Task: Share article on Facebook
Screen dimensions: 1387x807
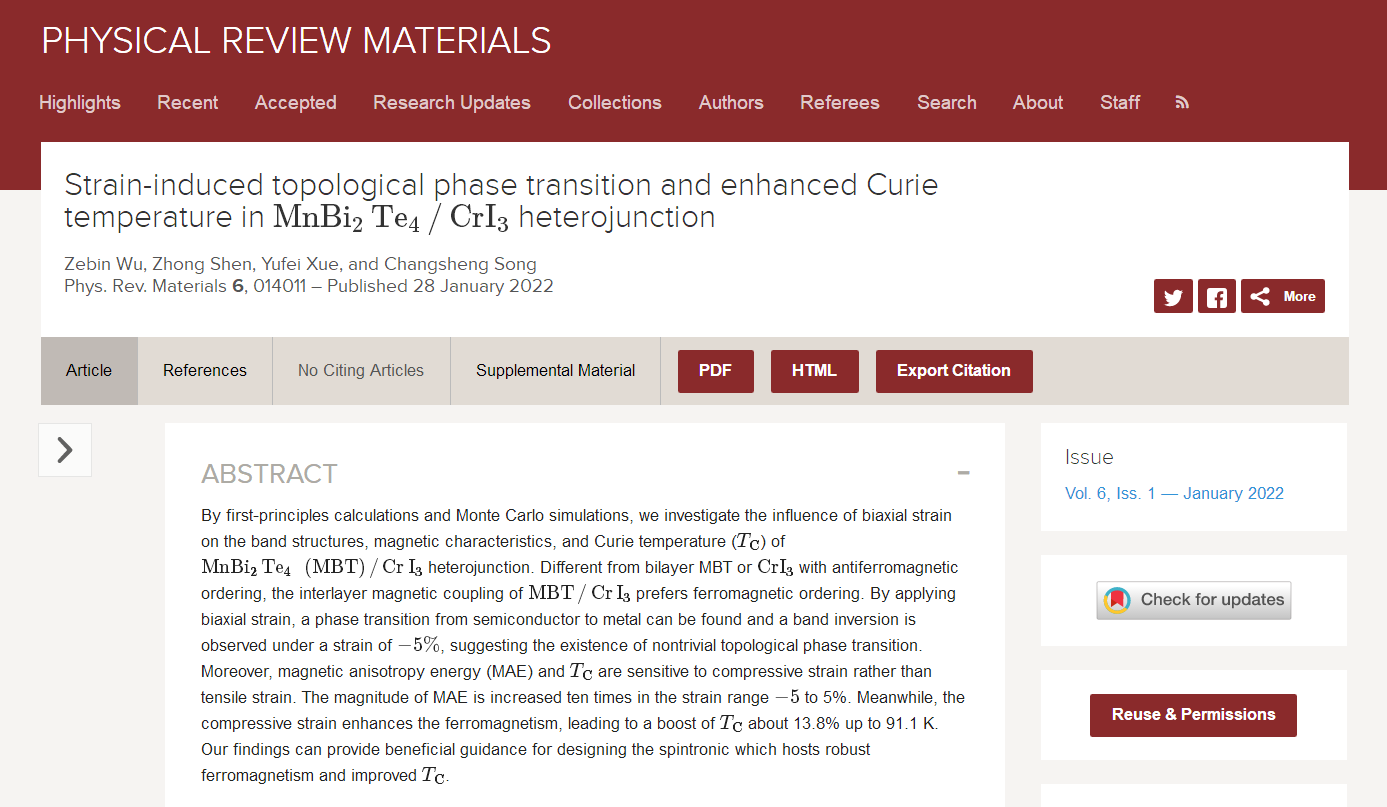Action: [1217, 296]
